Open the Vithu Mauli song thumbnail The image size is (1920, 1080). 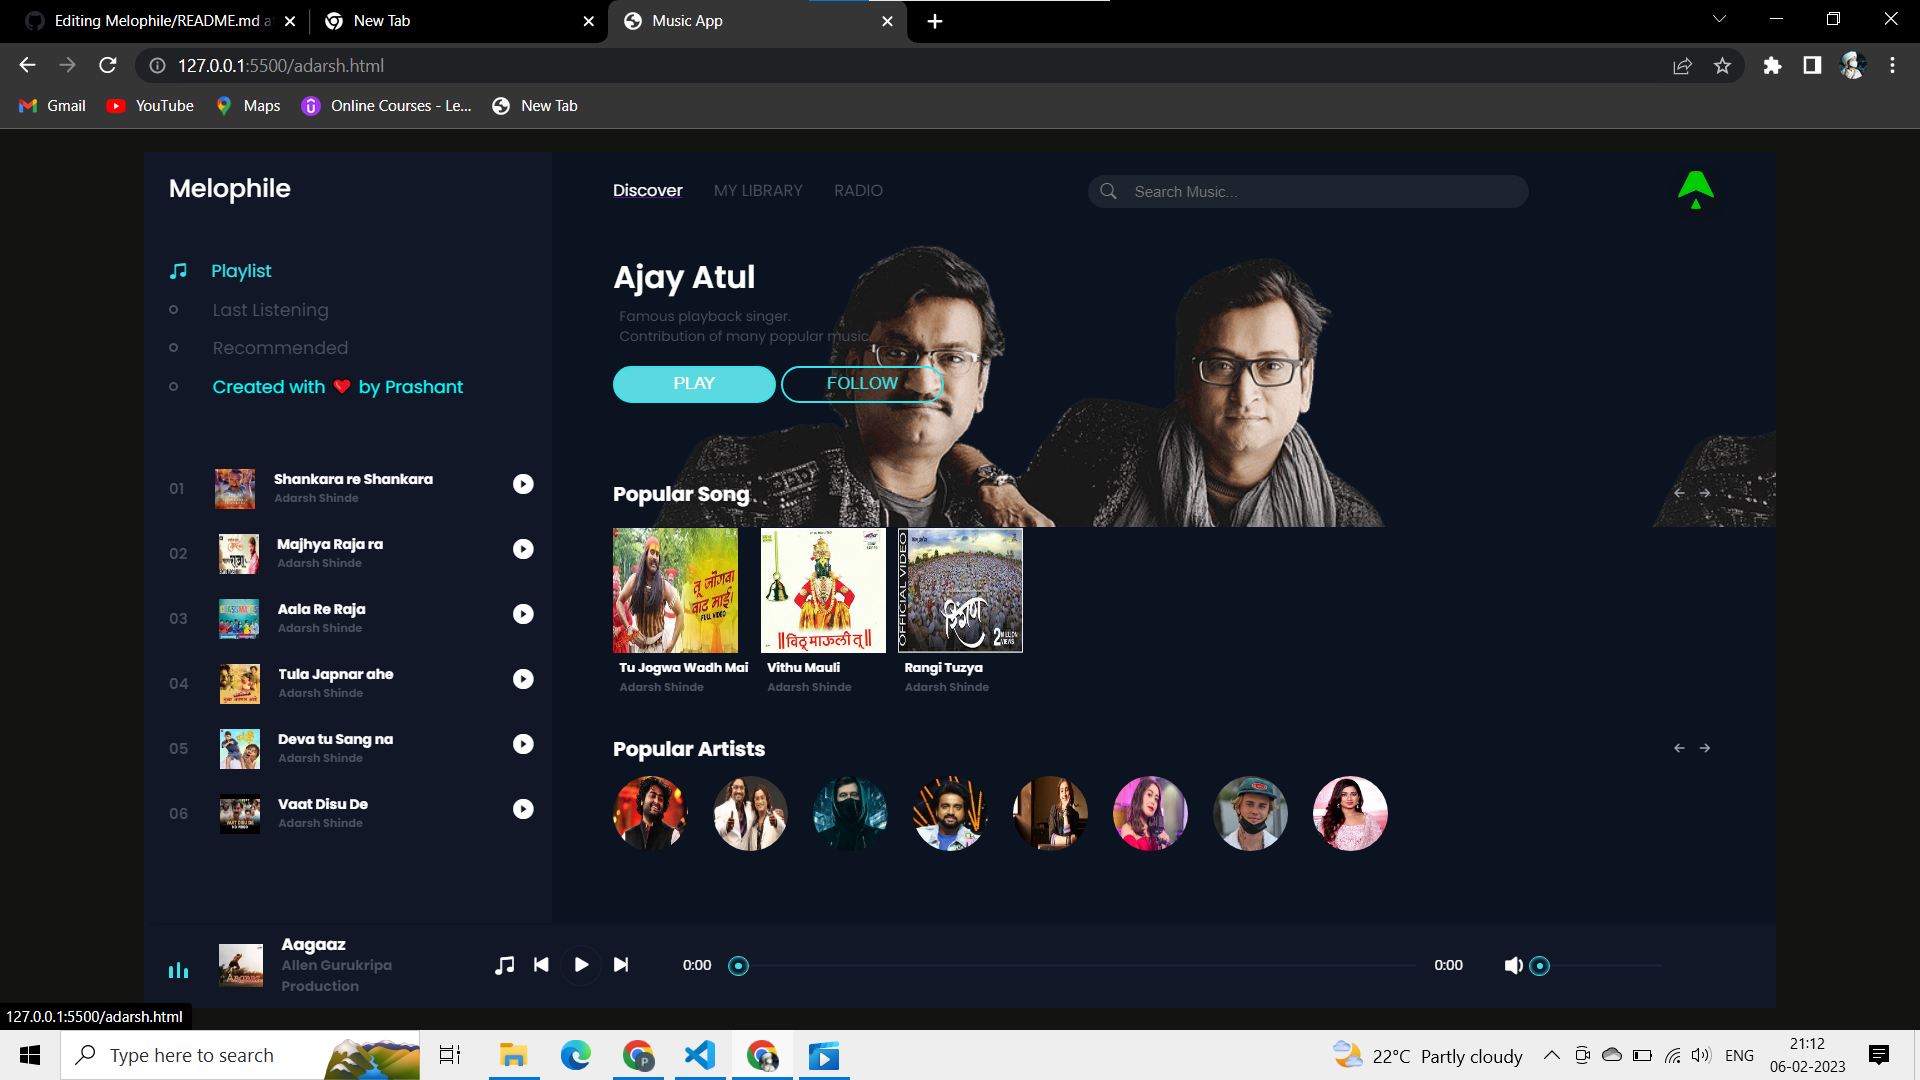(823, 590)
